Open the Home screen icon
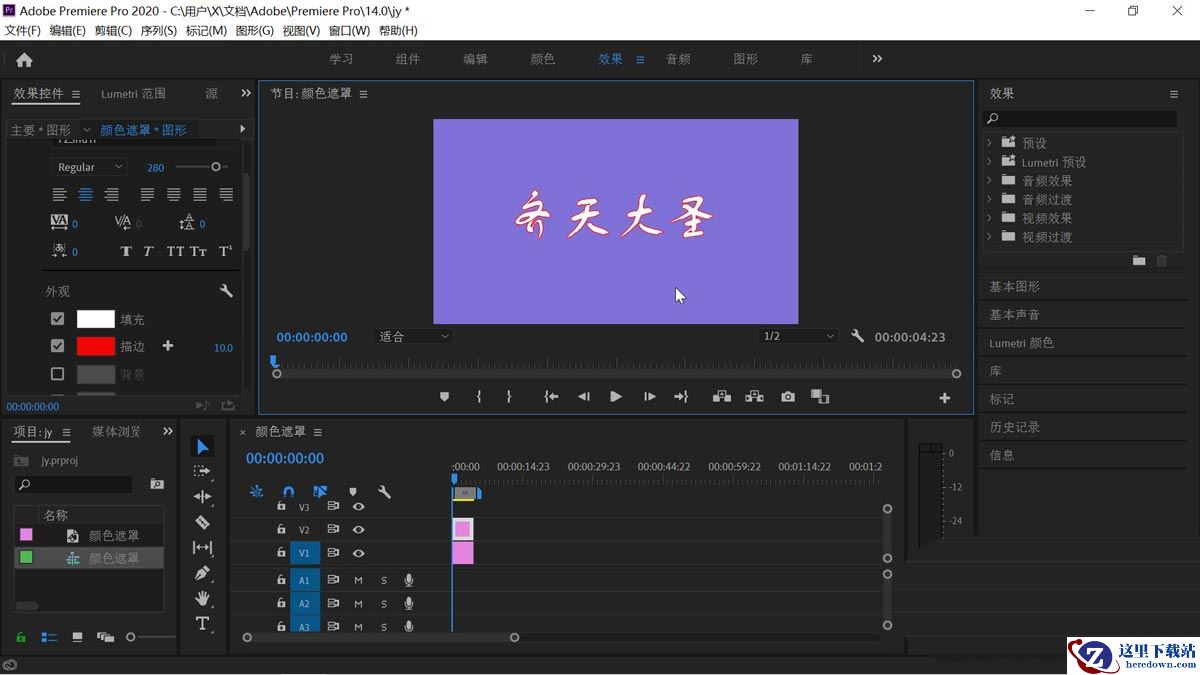 coord(24,60)
